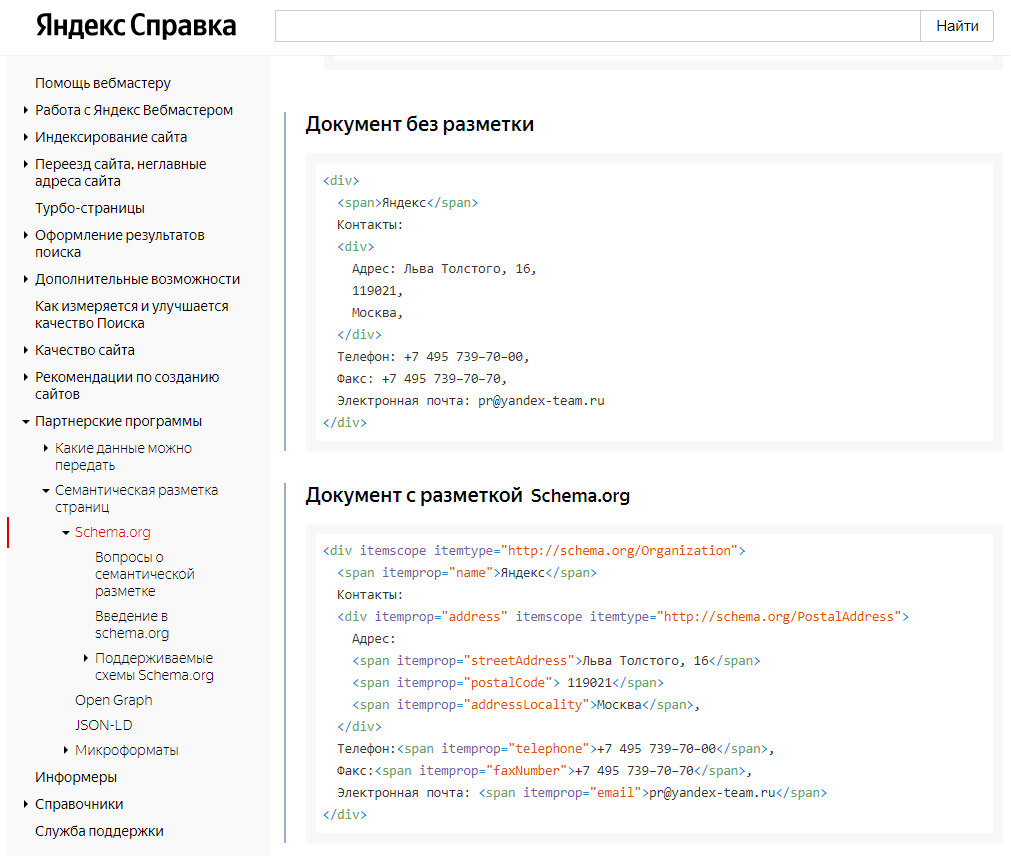Select Партнерские программы section

click(119, 421)
